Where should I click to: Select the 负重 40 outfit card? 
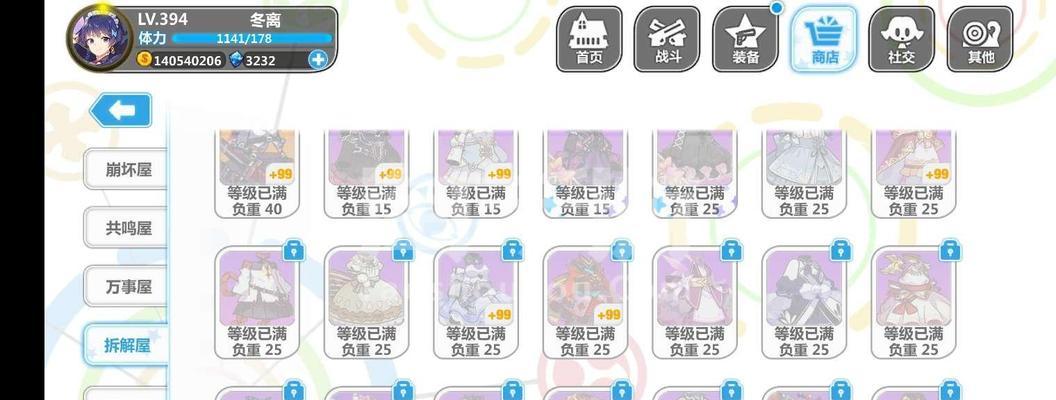point(257,174)
